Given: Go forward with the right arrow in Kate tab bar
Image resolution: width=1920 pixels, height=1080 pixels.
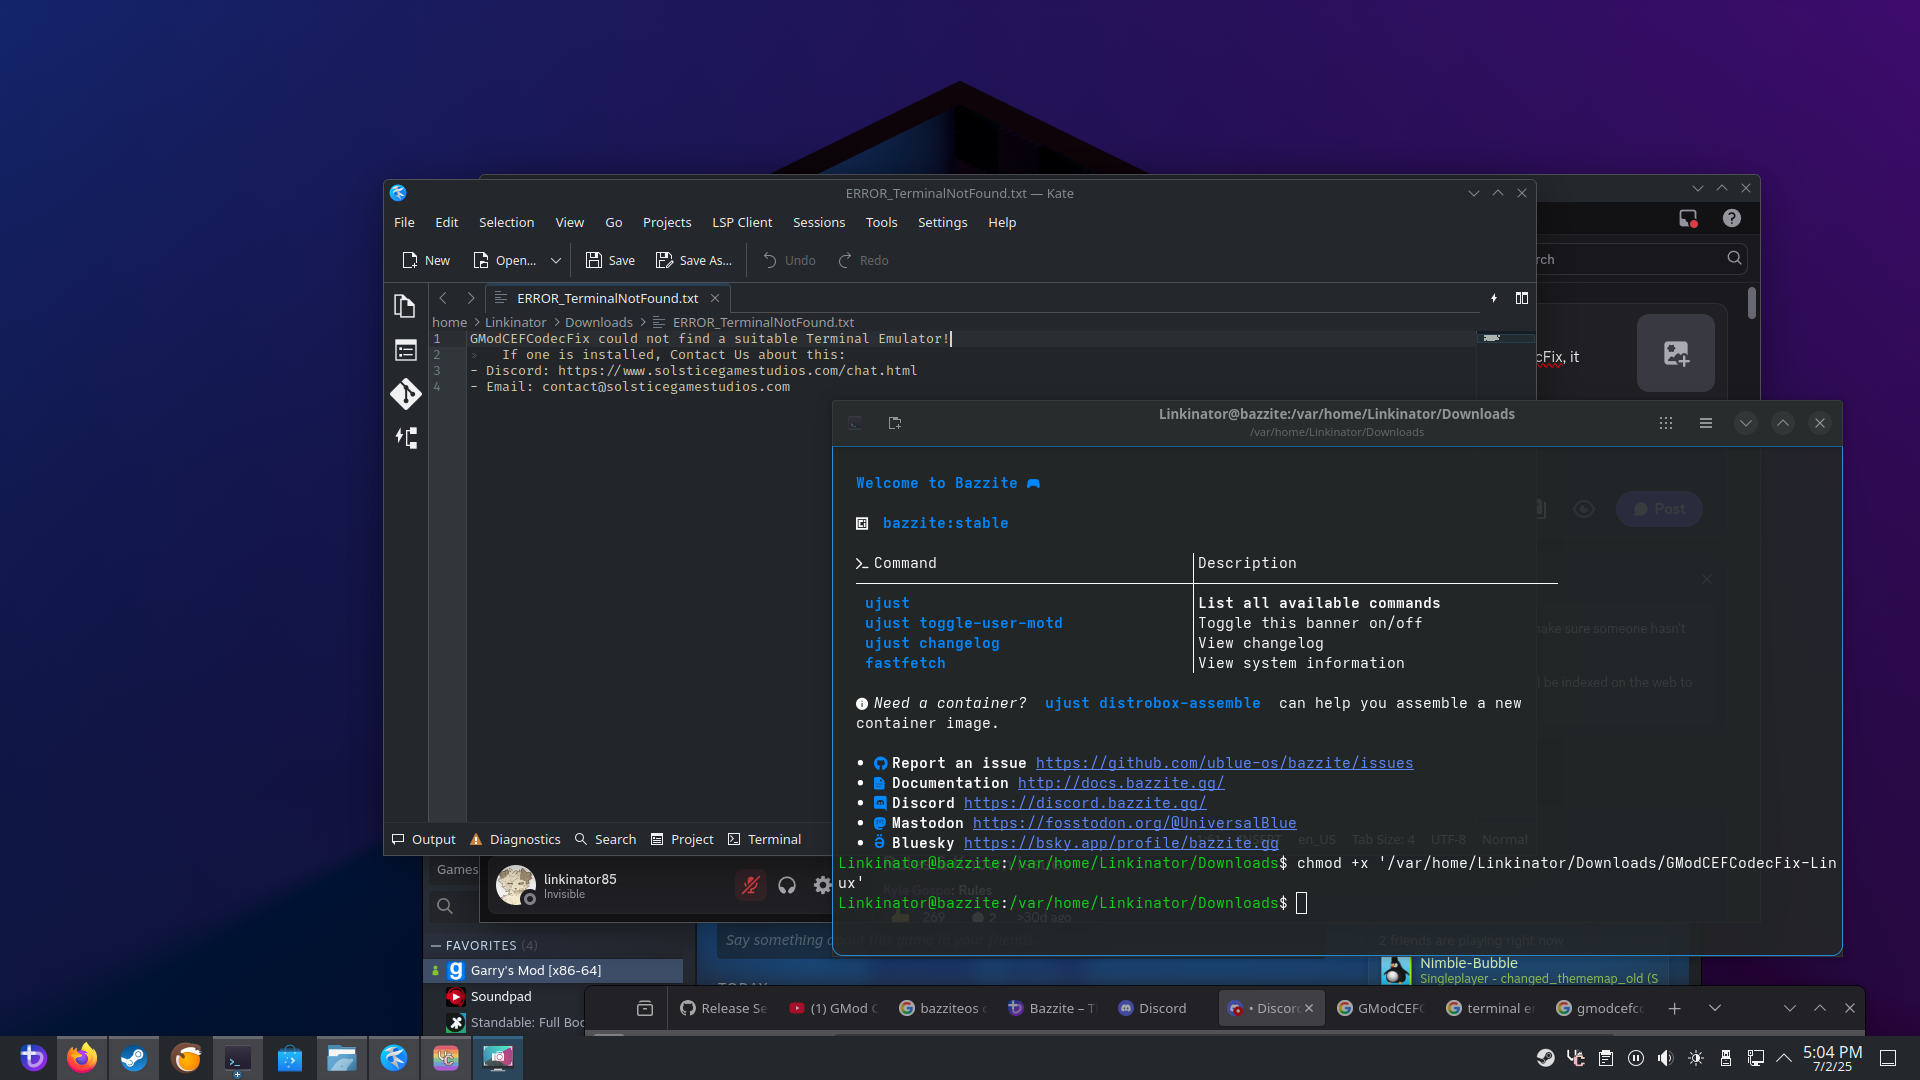Looking at the screenshot, I should point(471,298).
